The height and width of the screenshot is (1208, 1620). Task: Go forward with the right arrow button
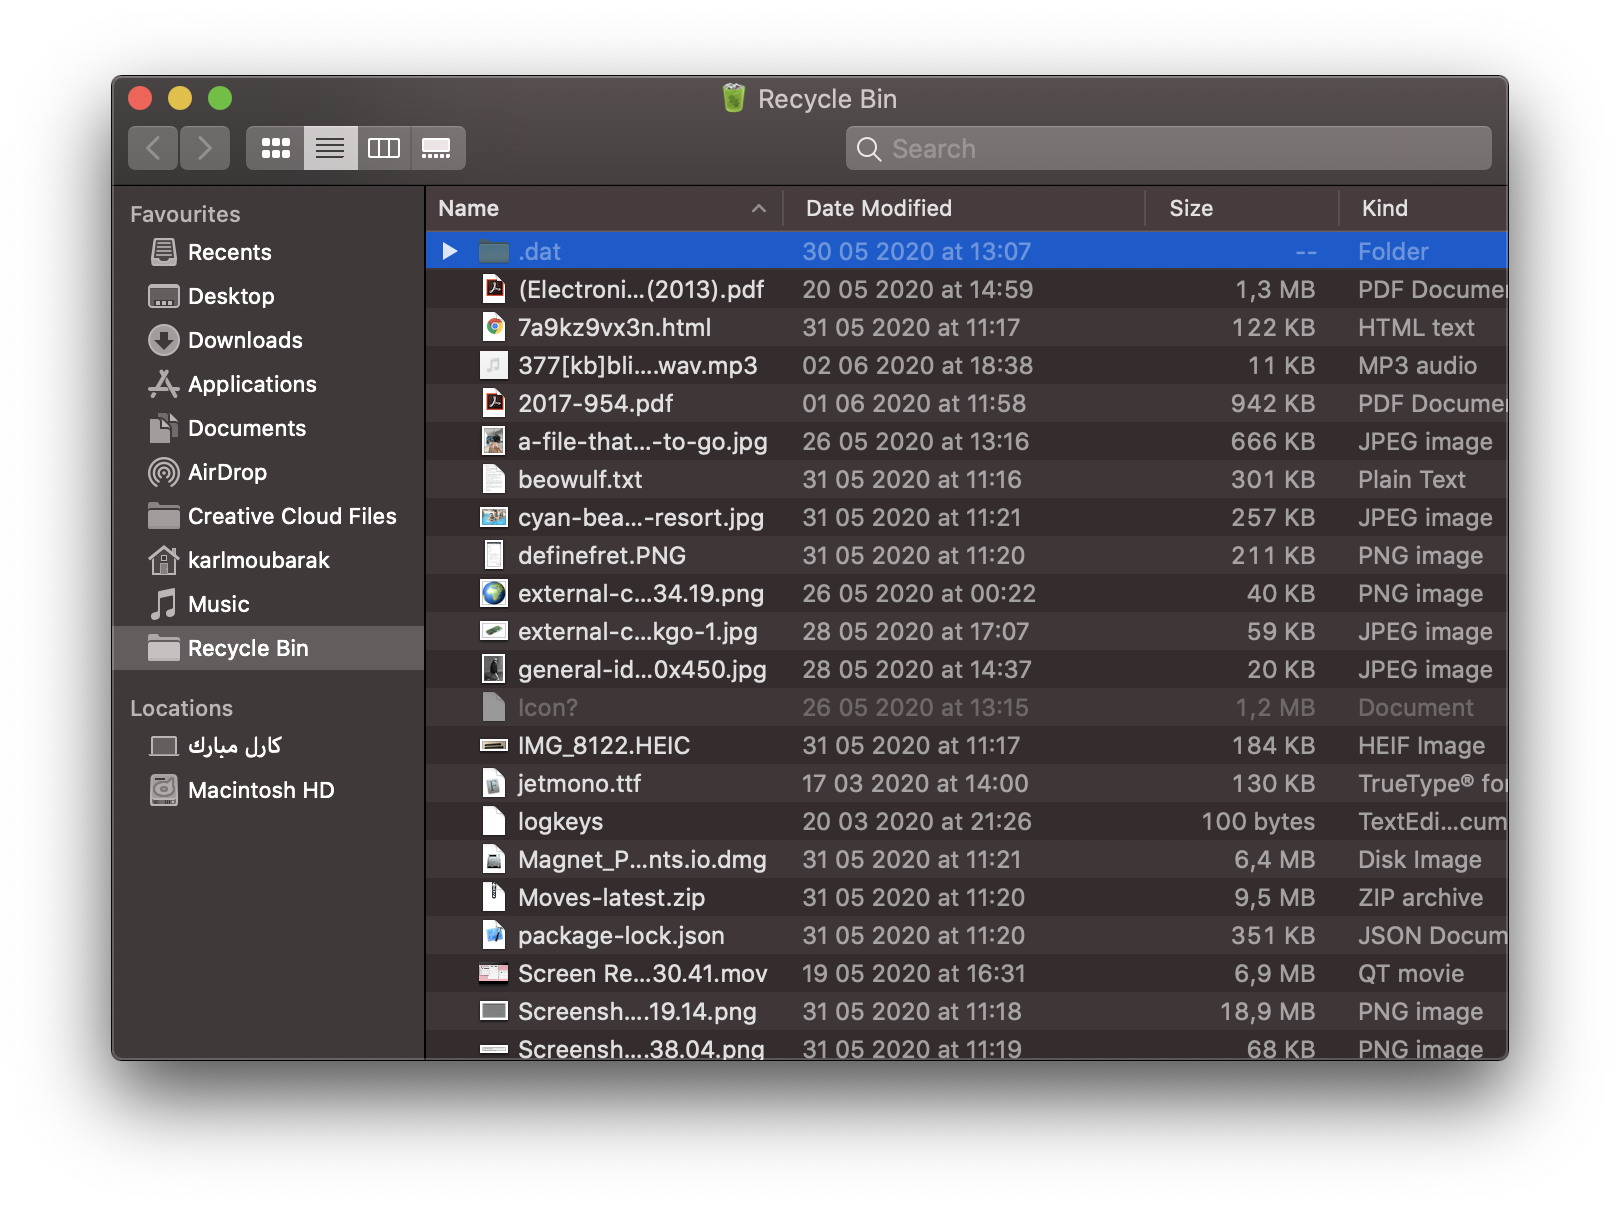tap(205, 148)
